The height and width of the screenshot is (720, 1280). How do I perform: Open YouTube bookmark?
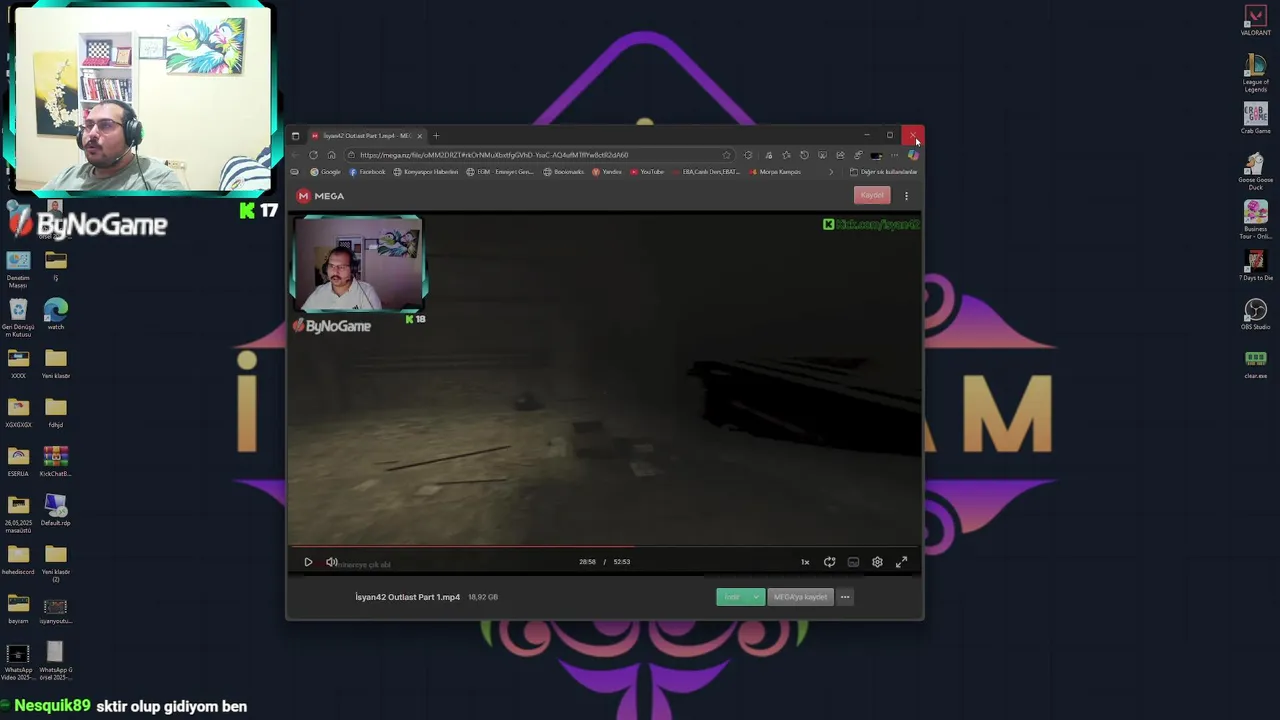647,172
